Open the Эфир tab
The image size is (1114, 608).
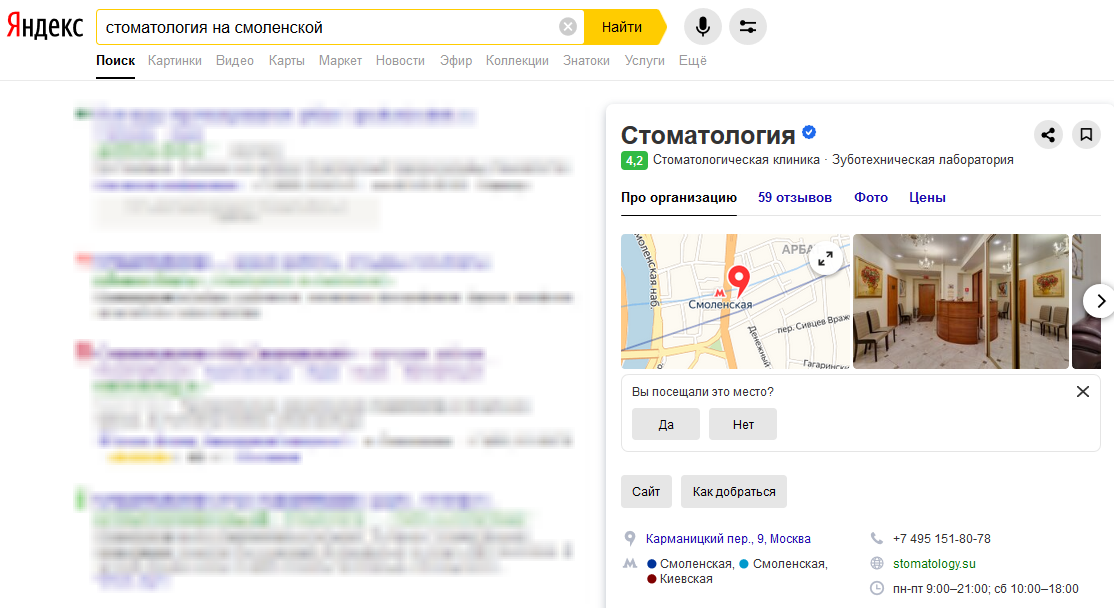[x=455, y=60]
